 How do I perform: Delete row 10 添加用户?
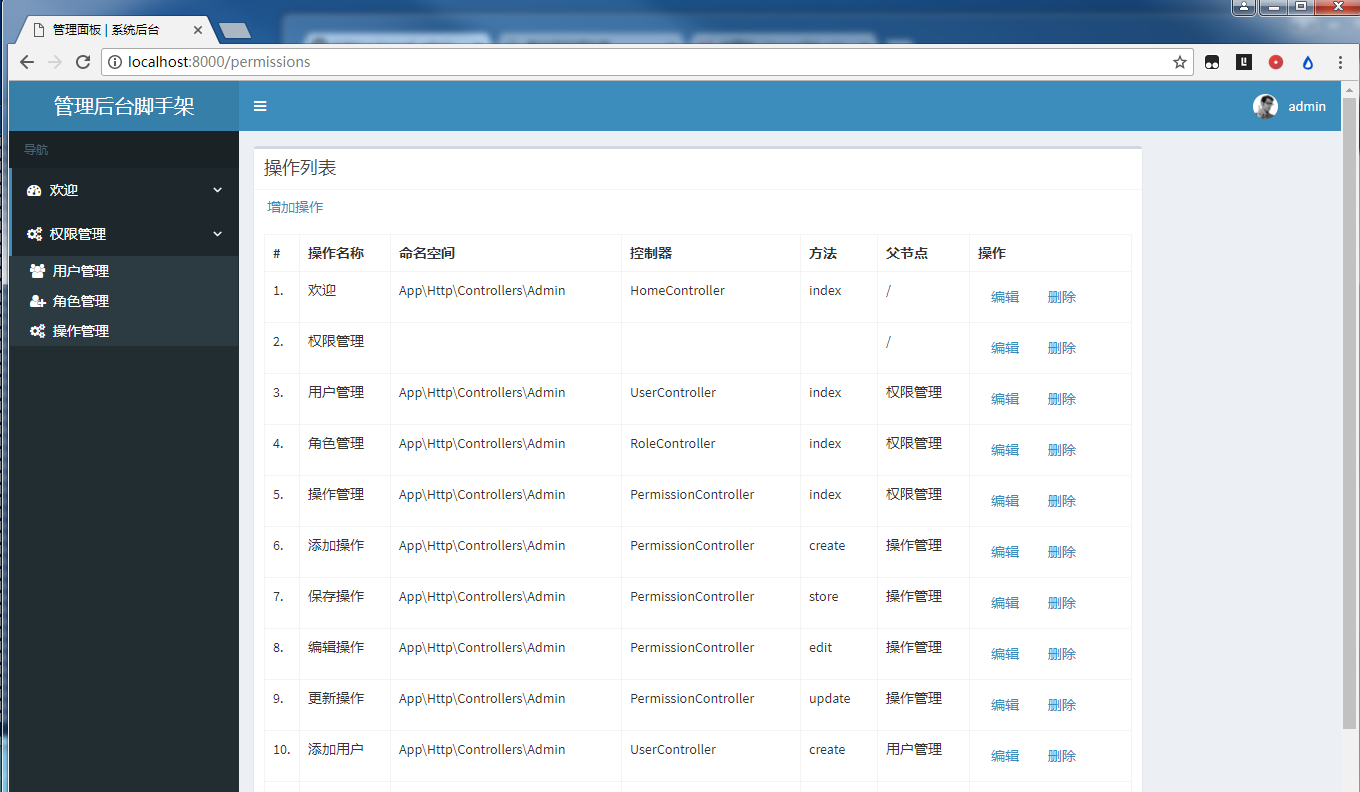pos(1062,756)
